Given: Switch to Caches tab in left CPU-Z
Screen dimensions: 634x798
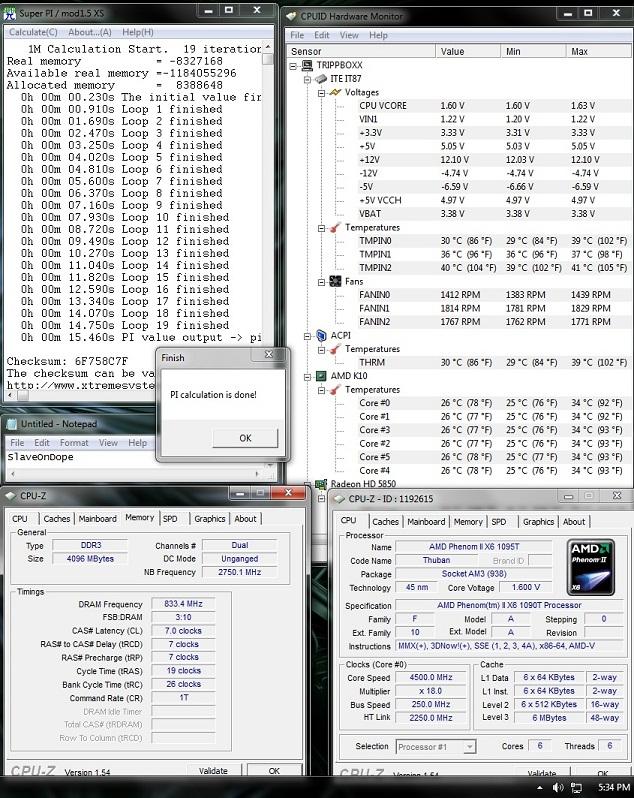Looking at the screenshot, I should pos(56,519).
